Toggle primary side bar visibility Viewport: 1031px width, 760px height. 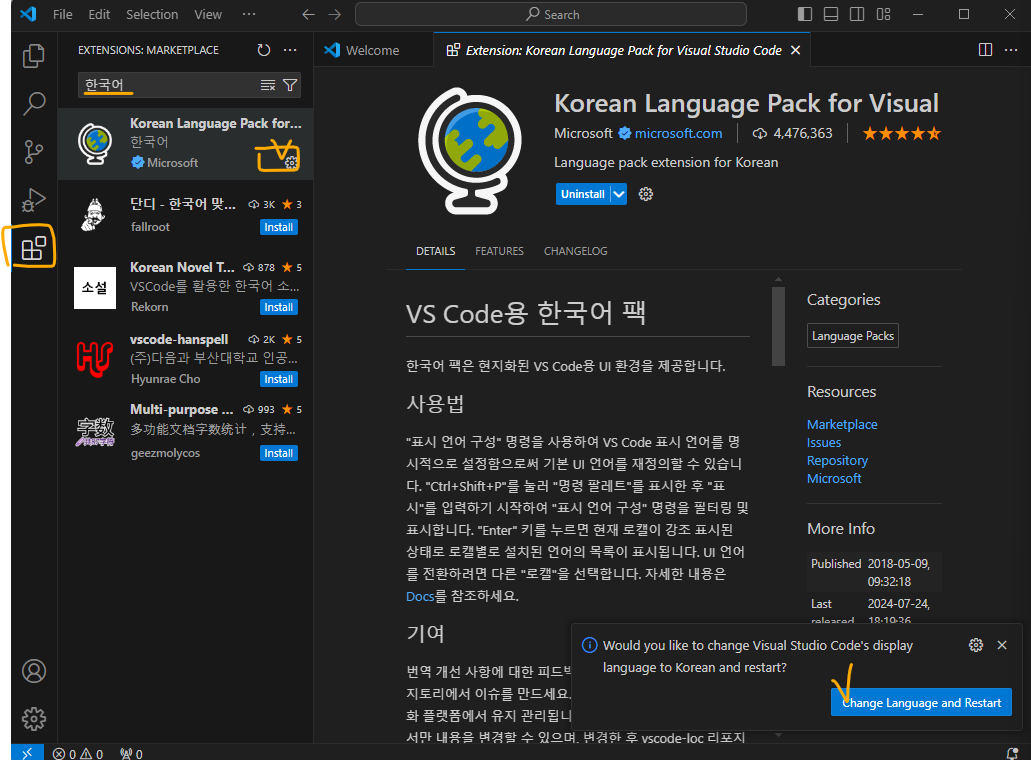tap(805, 14)
